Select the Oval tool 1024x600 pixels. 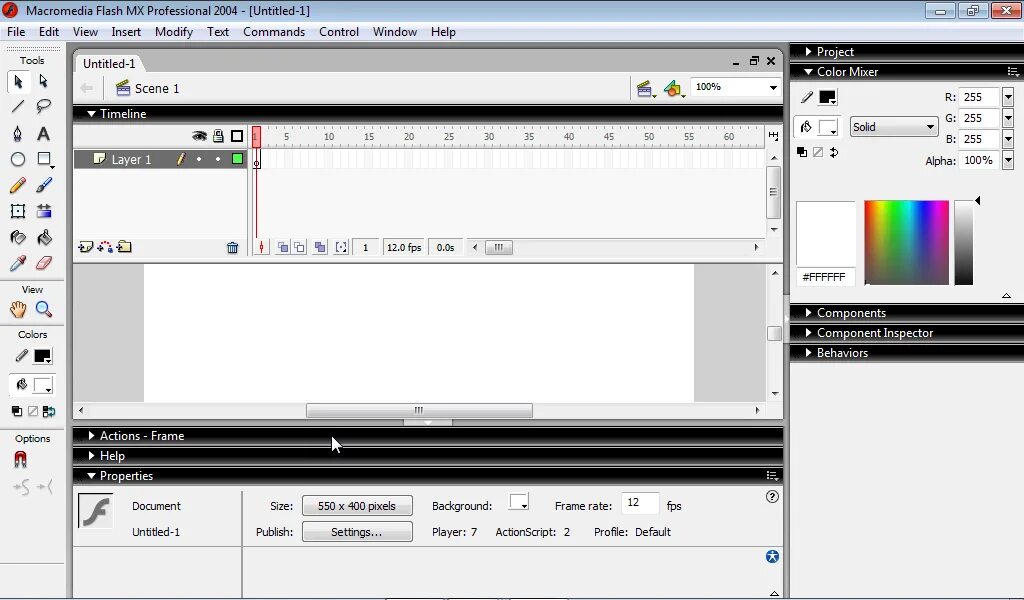point(18,159)
